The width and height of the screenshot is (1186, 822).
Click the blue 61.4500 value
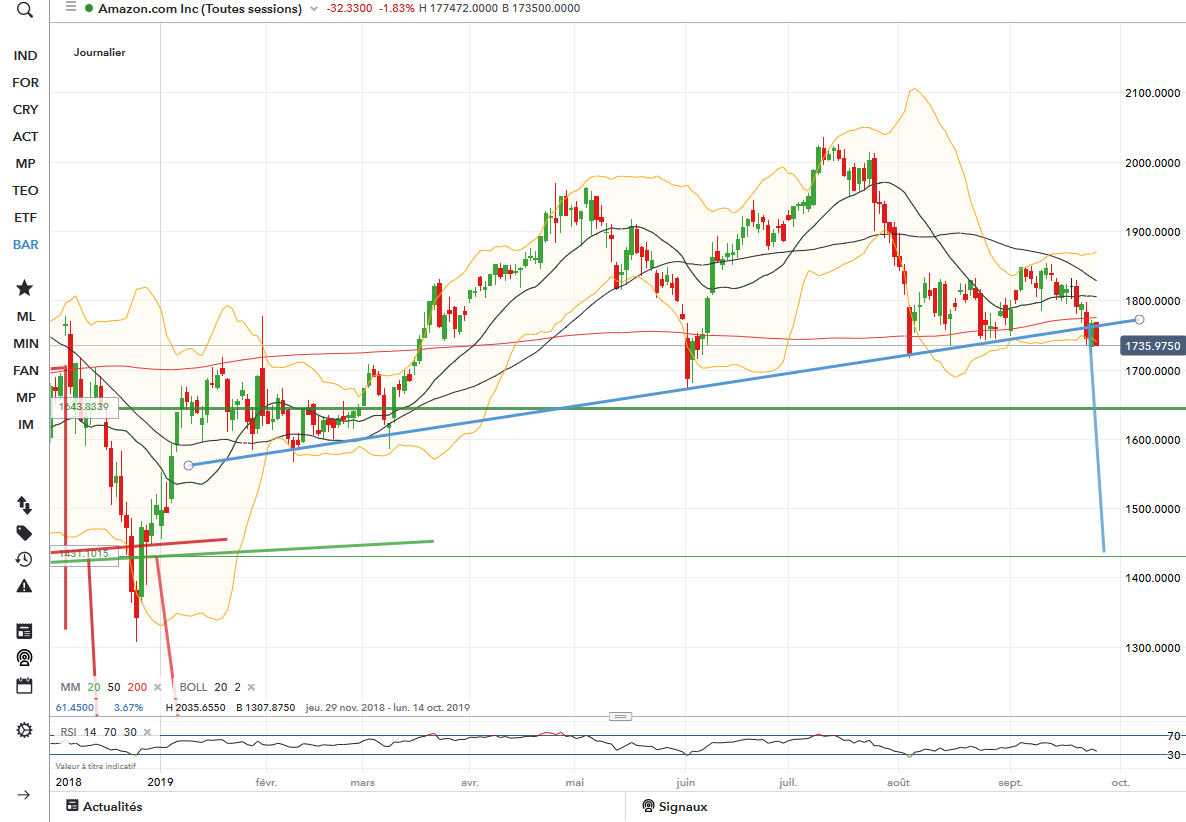pos(75,708)
